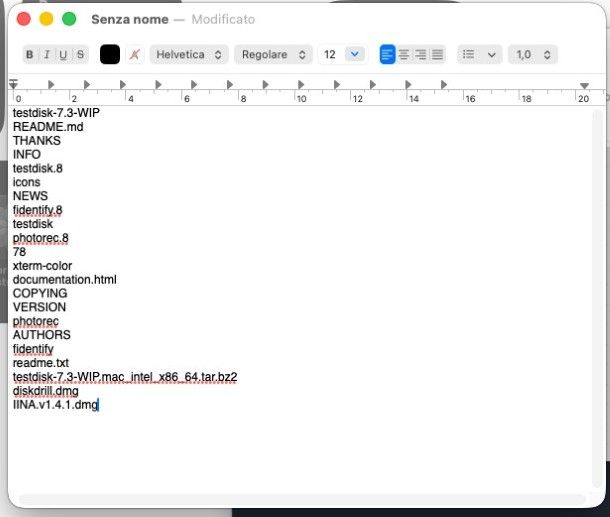Toggle bold formatting

coord(30,54)
